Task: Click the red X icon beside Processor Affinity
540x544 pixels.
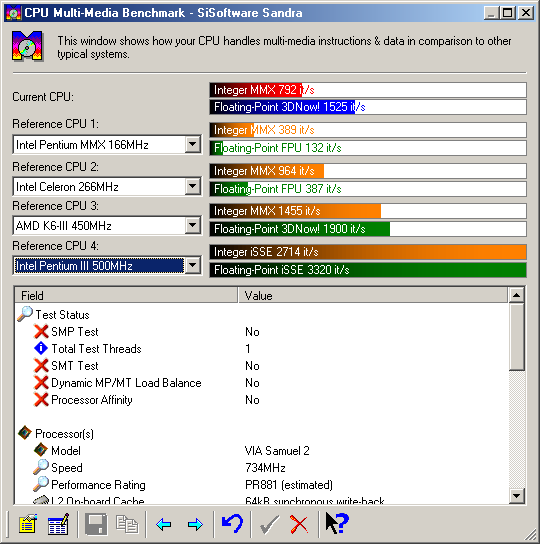Action: [41, 399]
